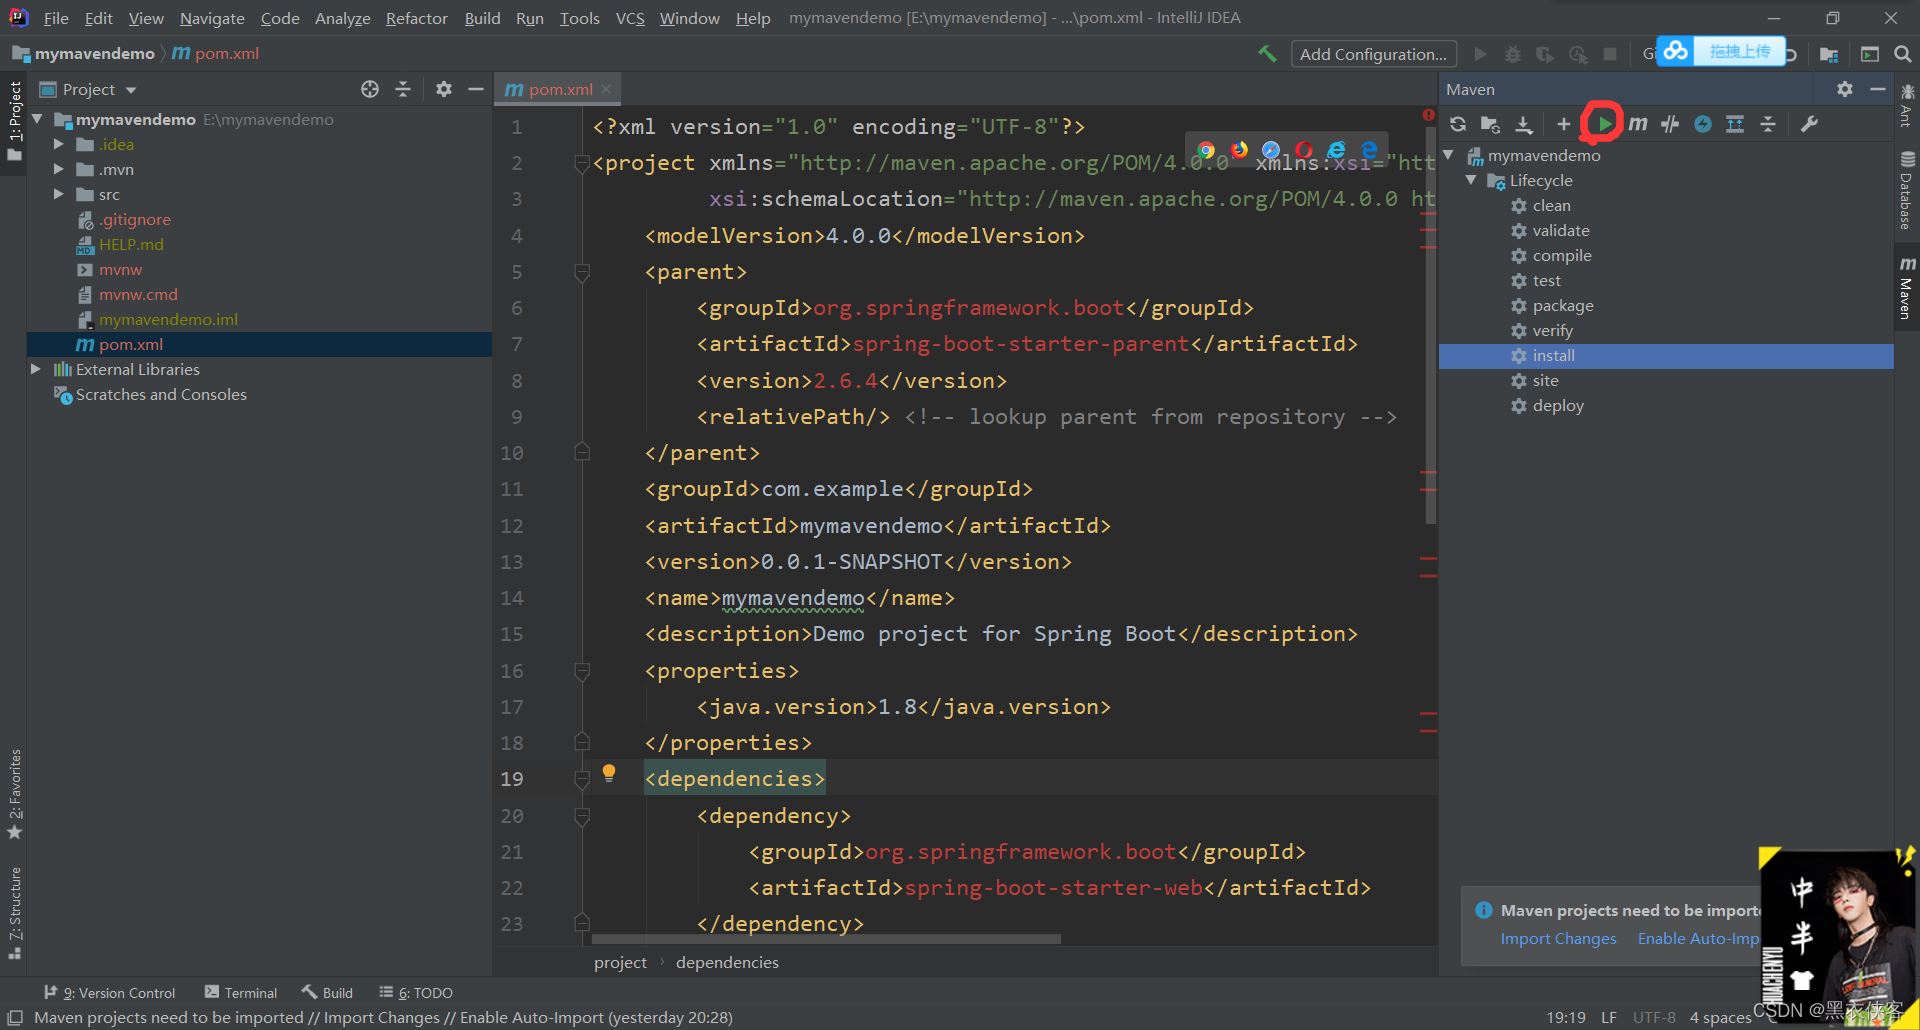Open Maven settings wrench icon

1809,124
